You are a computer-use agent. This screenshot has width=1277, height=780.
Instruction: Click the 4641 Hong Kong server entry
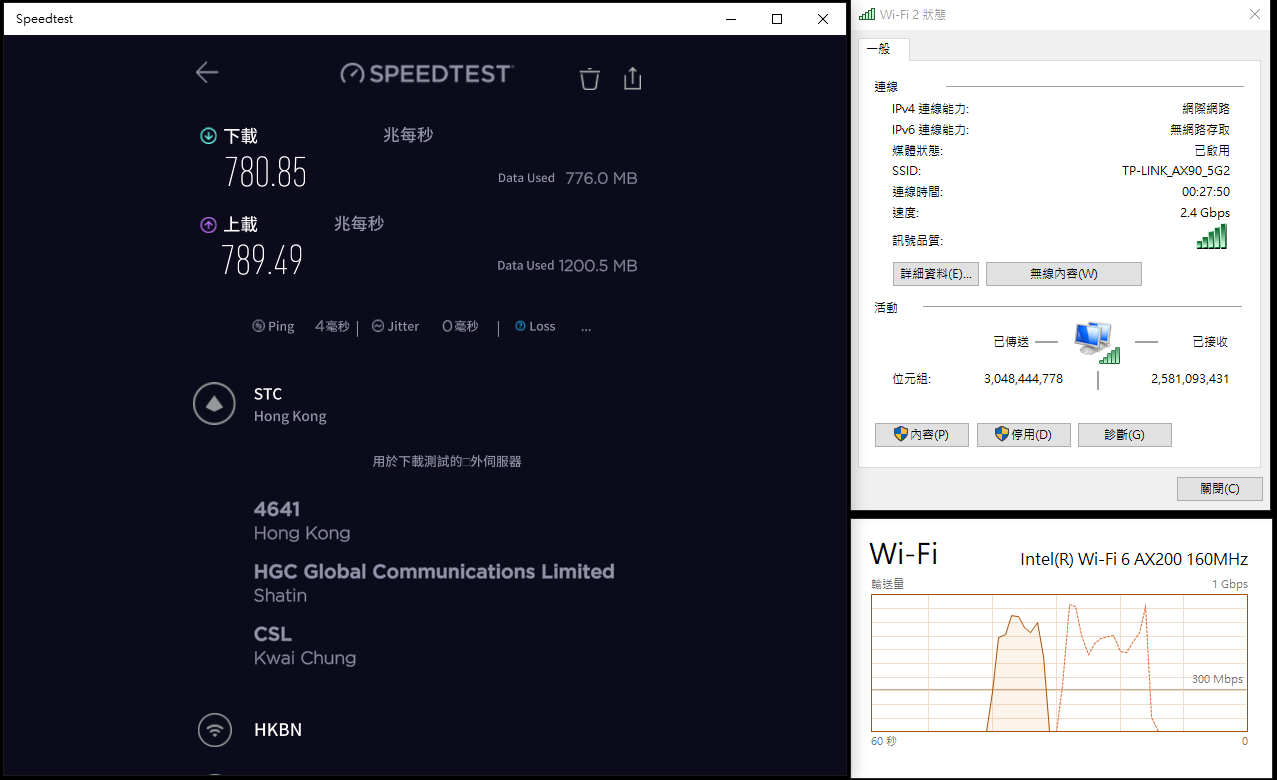[302, 521]
